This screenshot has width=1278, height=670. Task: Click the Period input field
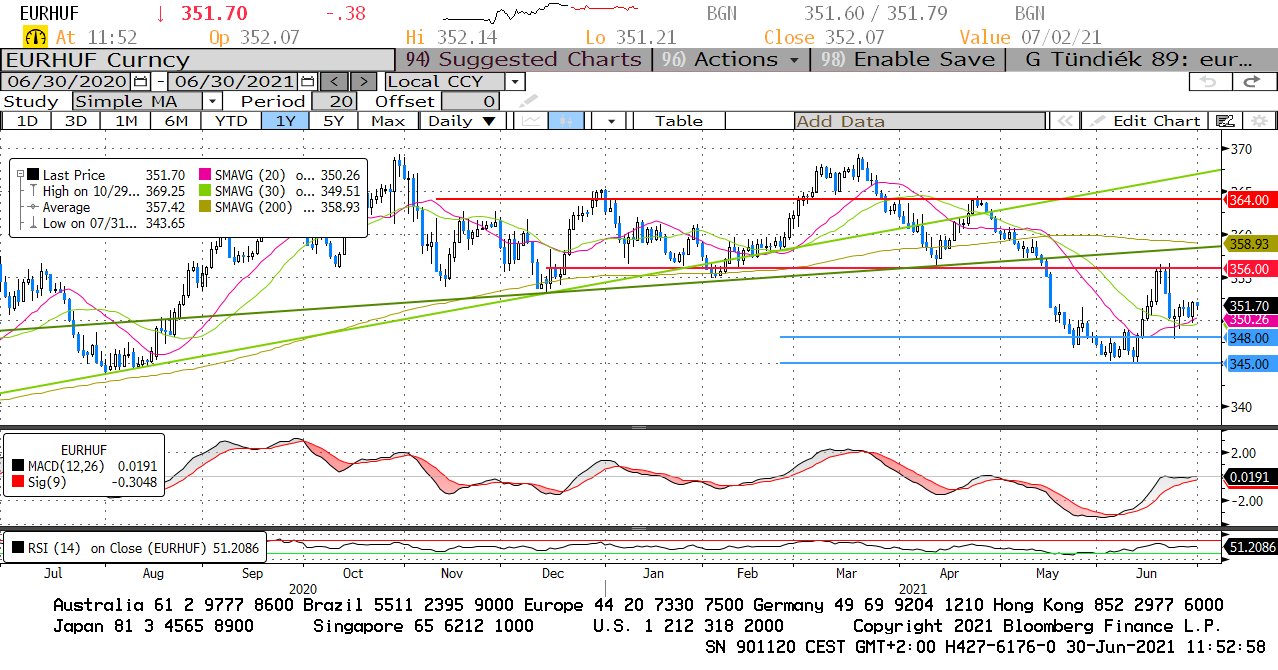click(335, 101)
